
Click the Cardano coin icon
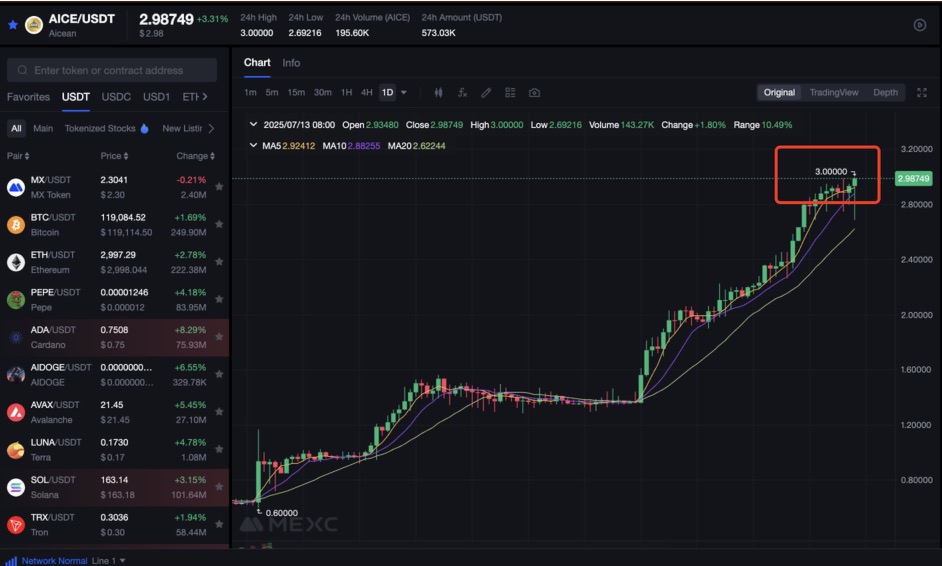16,337
